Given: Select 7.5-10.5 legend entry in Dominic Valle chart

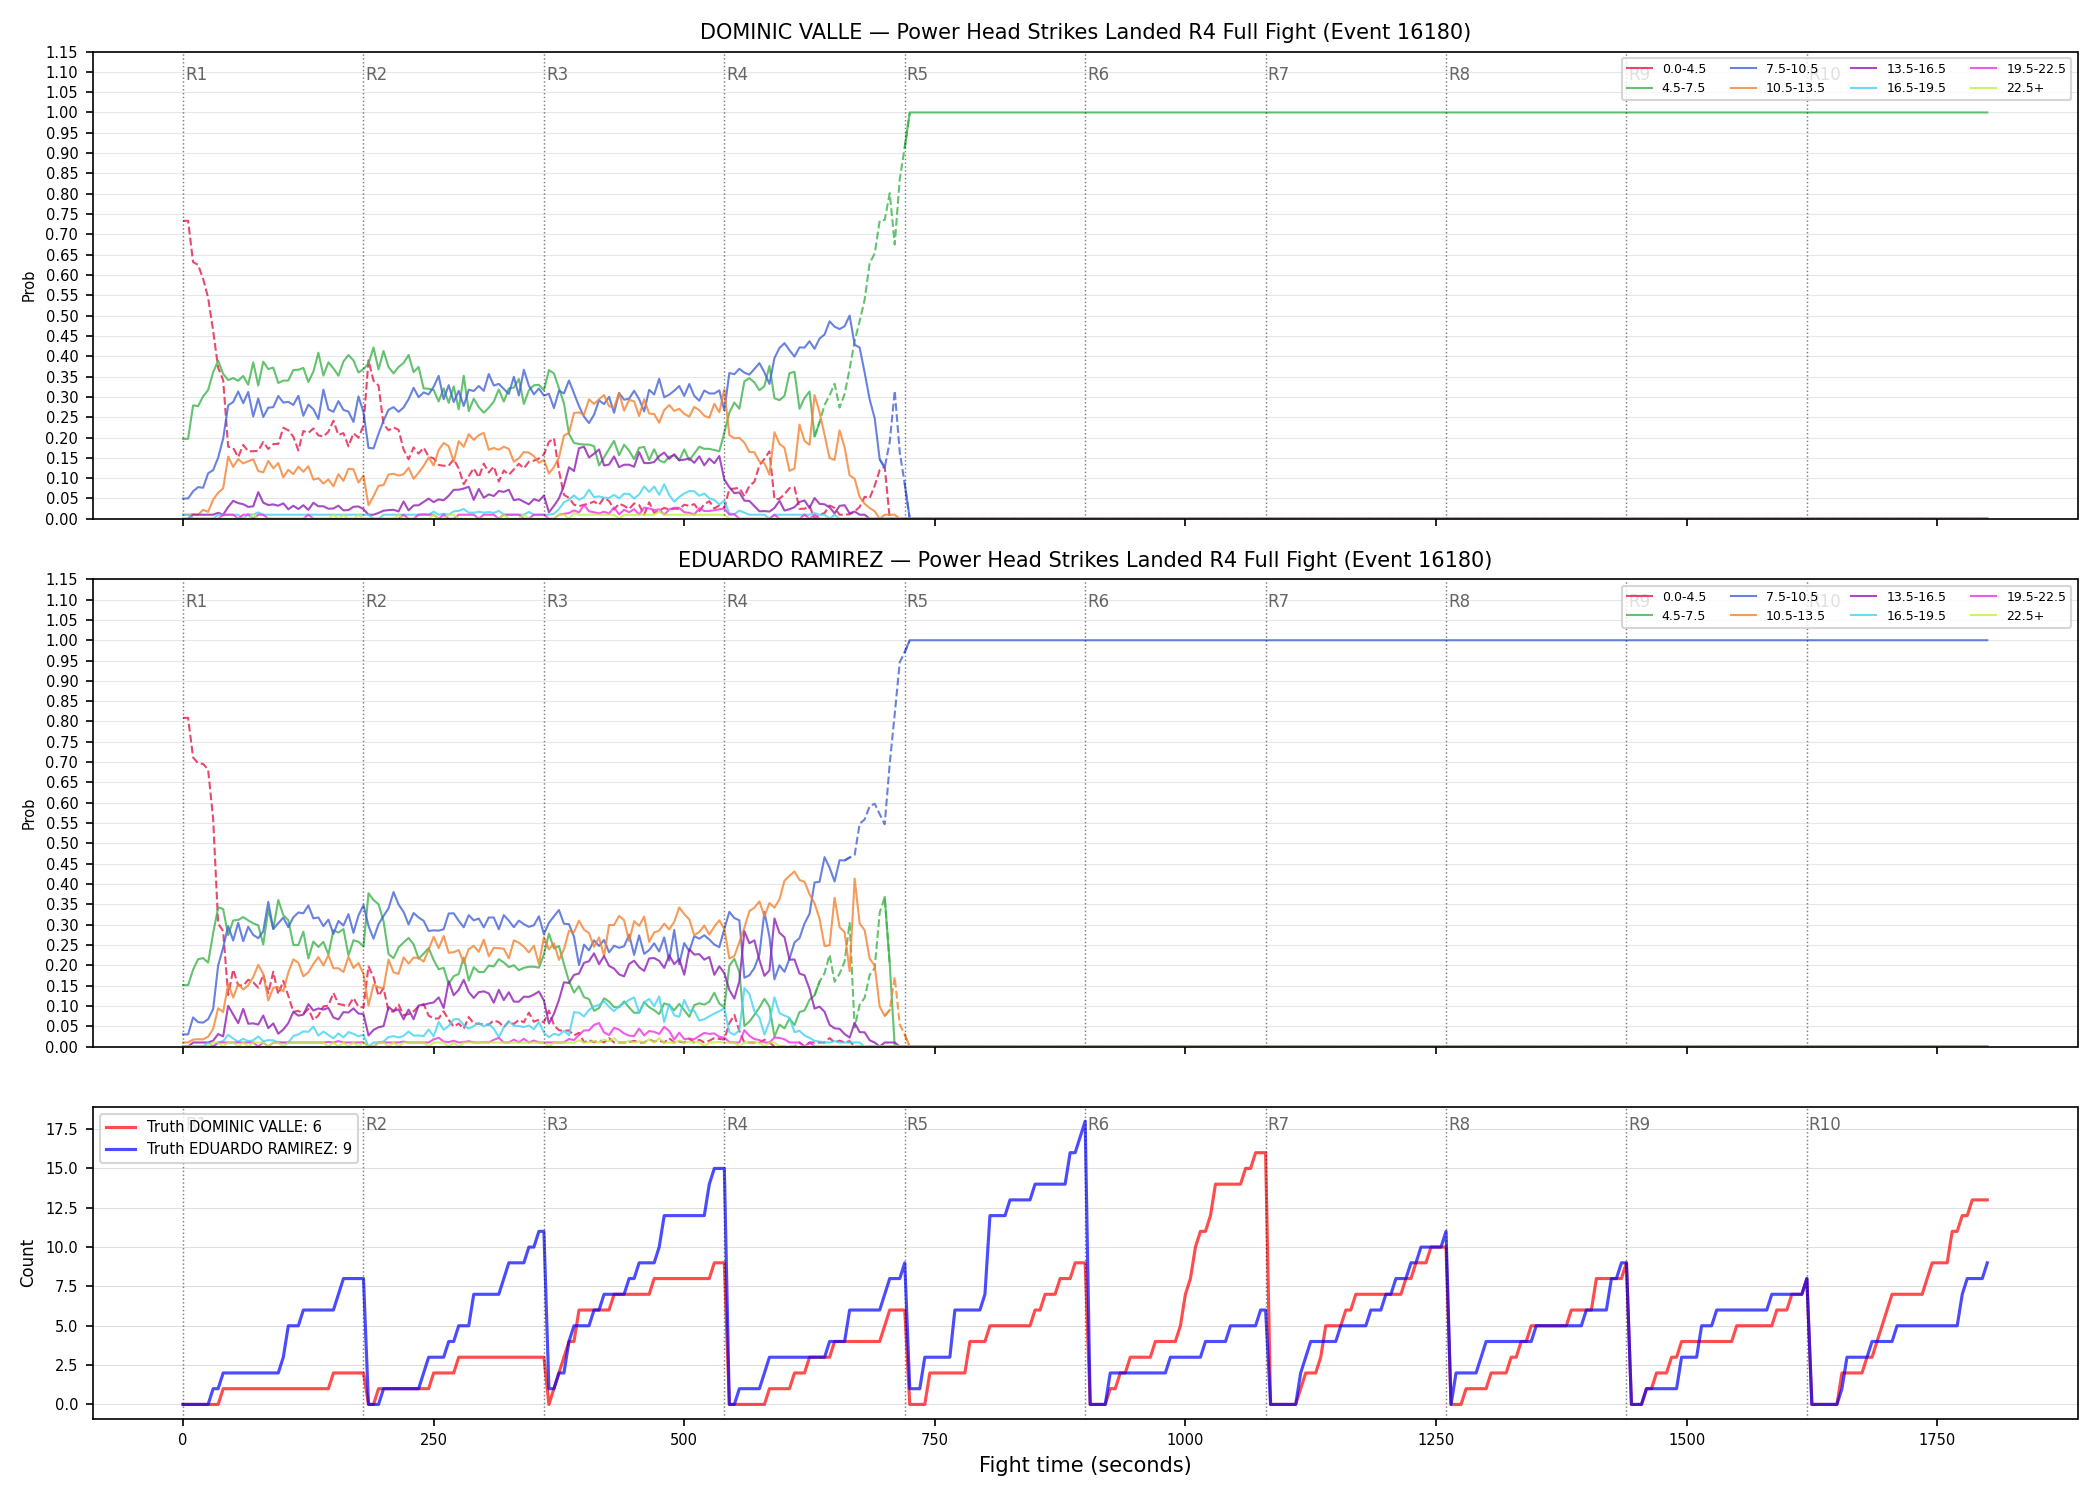Looking at the screenshot, I should 1774,69.
